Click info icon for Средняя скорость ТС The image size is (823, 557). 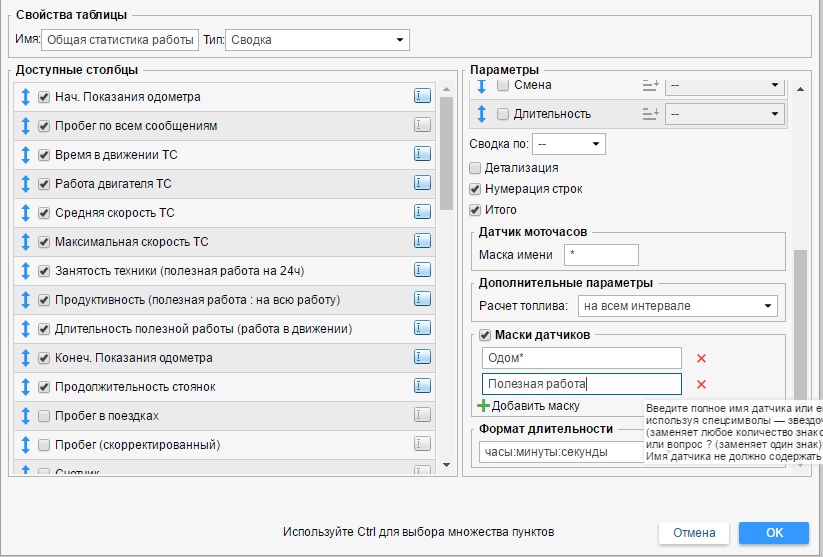(x=422, y=213)
